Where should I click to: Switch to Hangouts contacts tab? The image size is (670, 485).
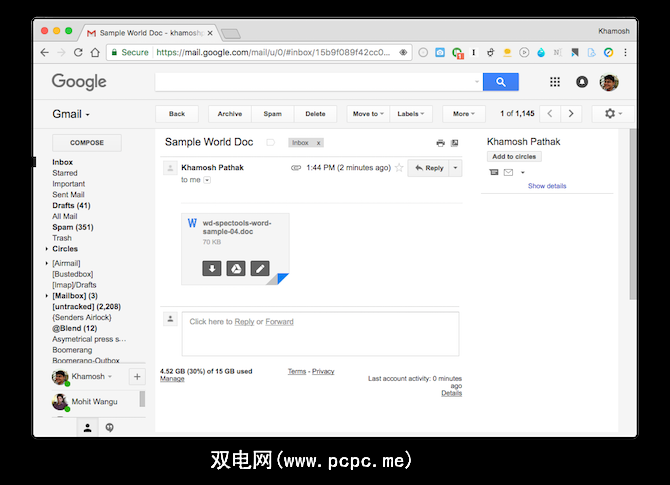(x=88, y=427)
